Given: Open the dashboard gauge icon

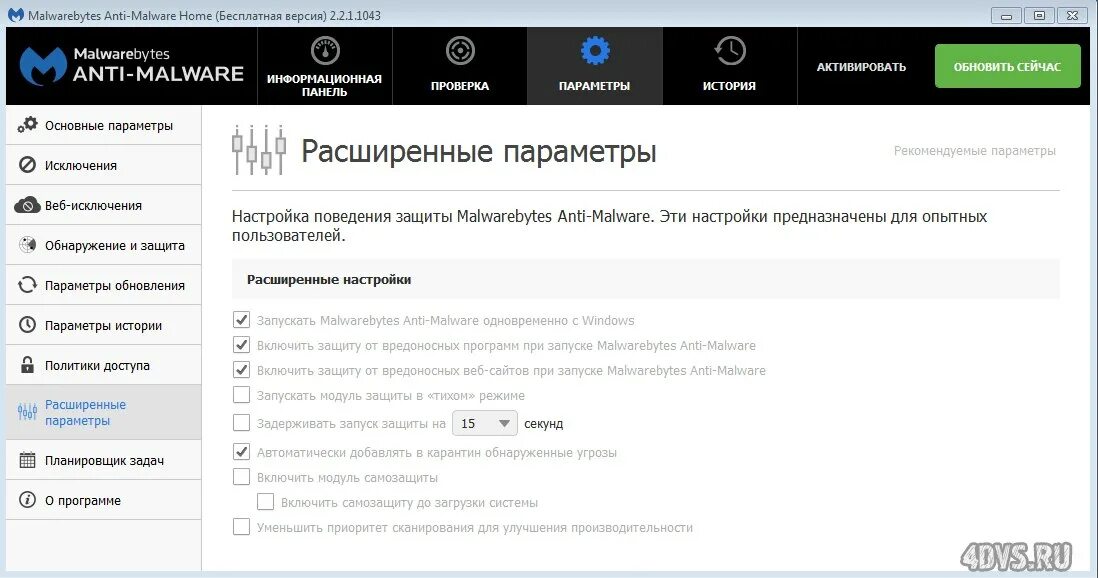Looking at the screenshot, I should pyautogui.click(x=325, y=50).
